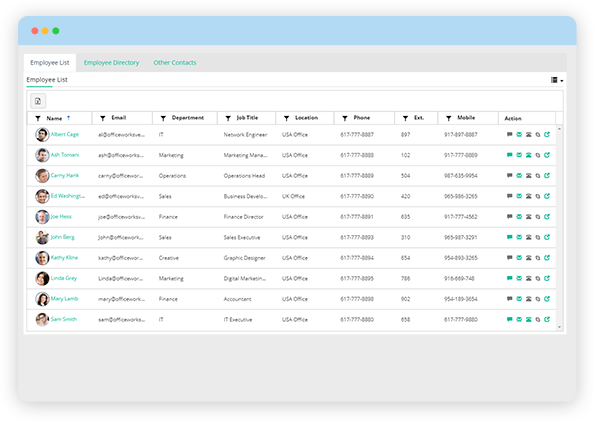The height and width of the screenshot is (422, 595).
Task: Sort by the Department column header
Action: tap(187, 118)
